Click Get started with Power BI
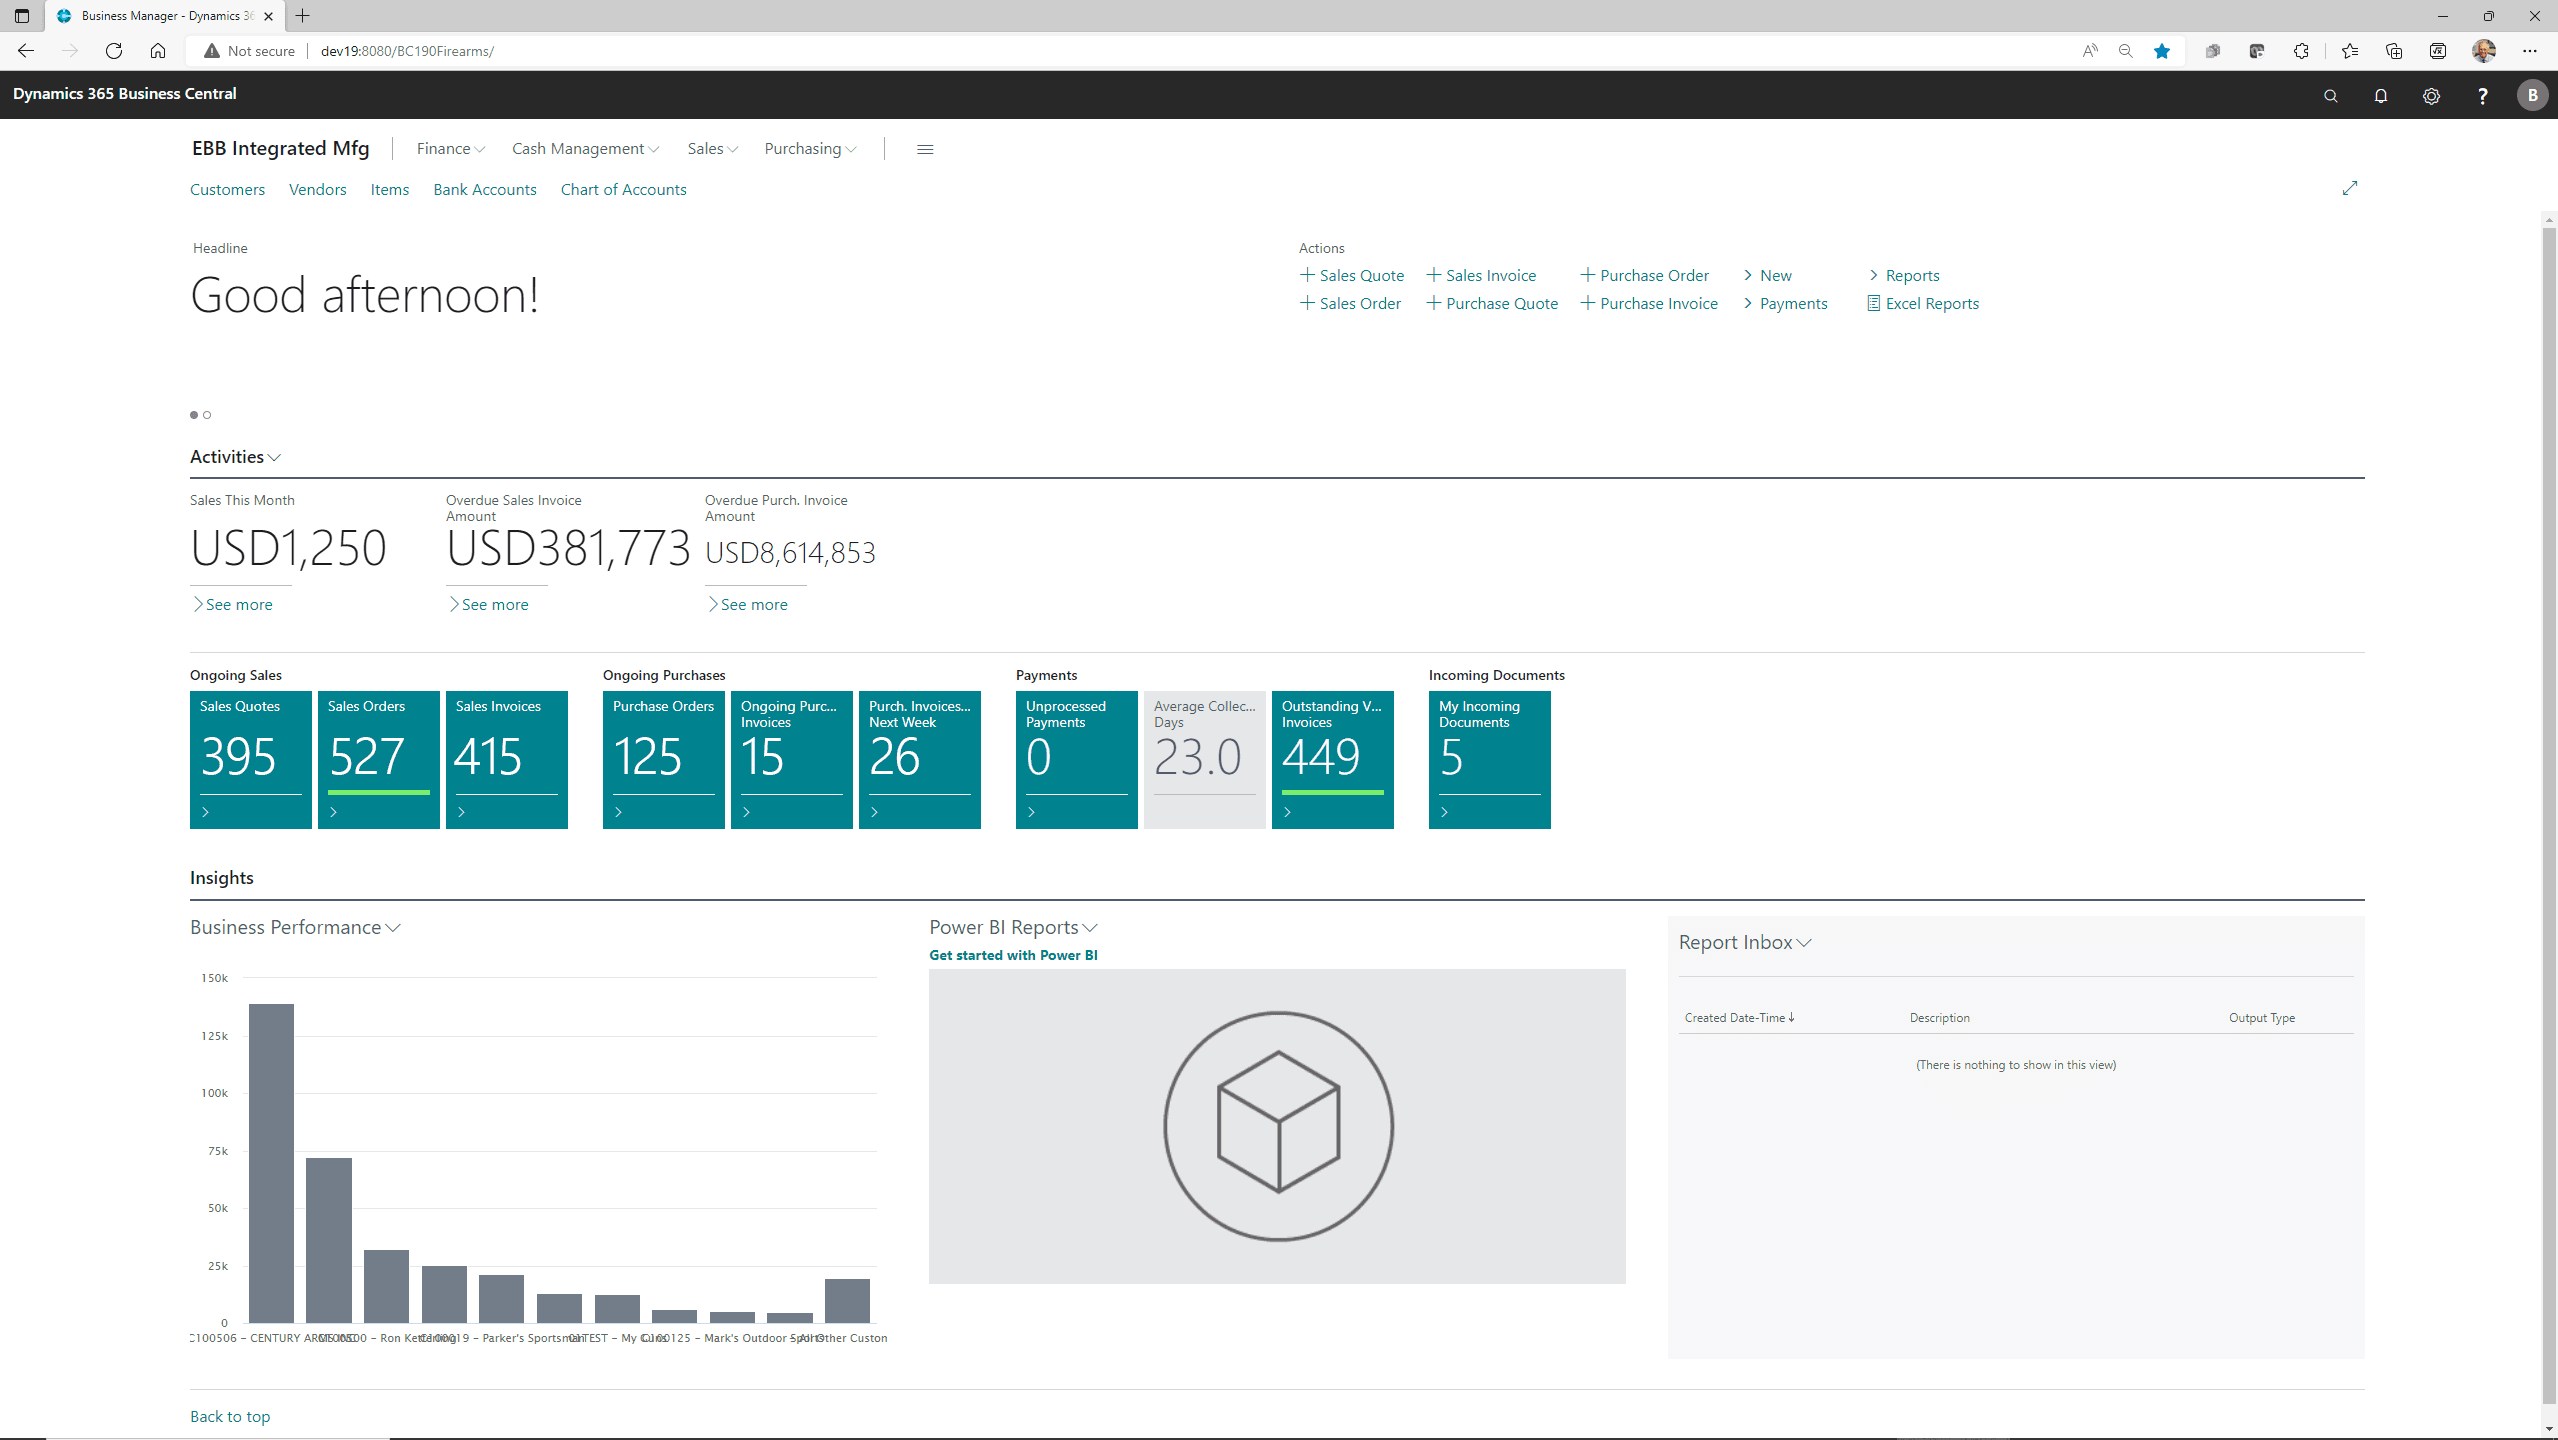Screen dimensions: 2558x1440 [1013, 955]
